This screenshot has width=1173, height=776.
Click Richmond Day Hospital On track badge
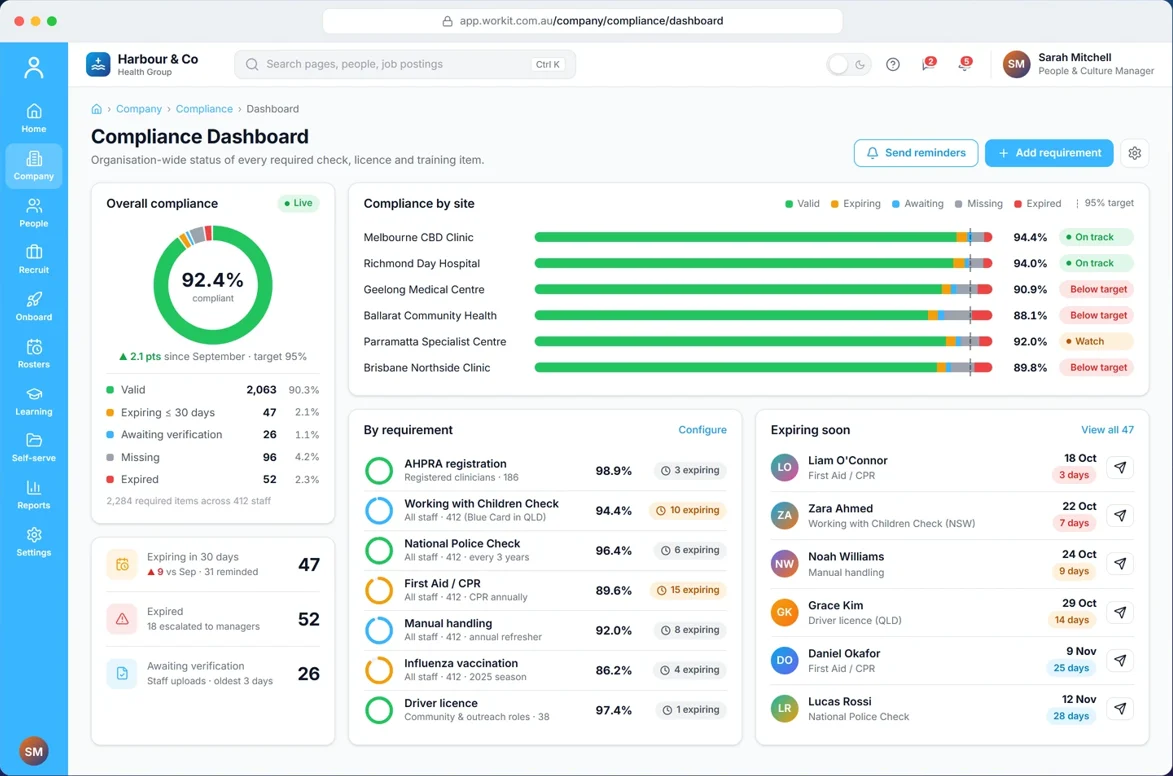click(1095, 263)
